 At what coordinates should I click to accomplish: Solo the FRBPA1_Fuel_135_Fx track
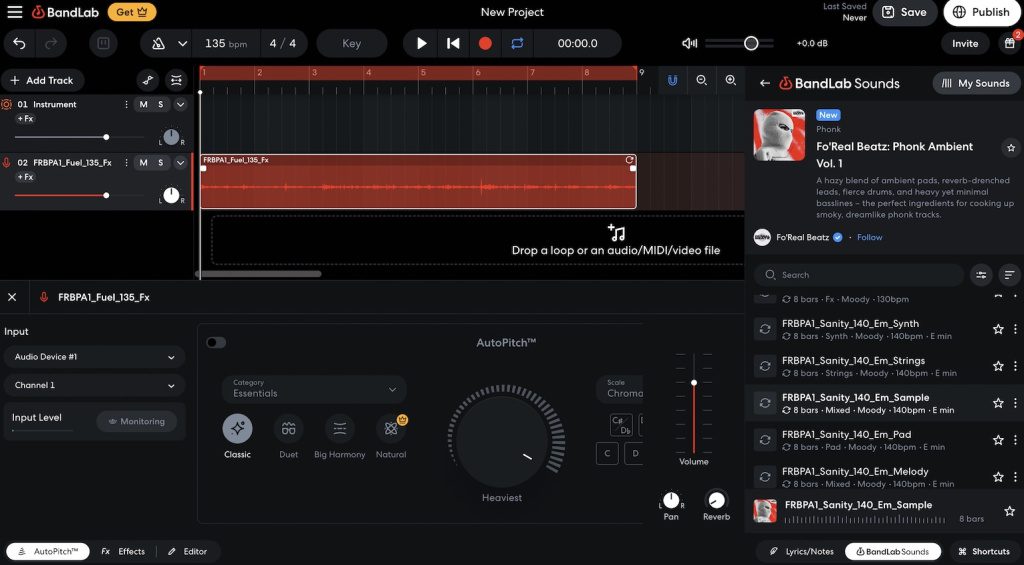(x=160, y=162)
